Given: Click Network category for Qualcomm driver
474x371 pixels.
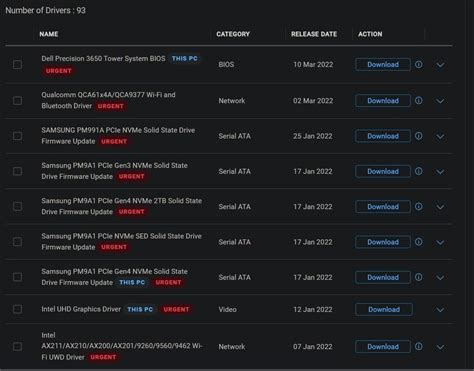Looking at the screenshot, I should tap(232, 100).
